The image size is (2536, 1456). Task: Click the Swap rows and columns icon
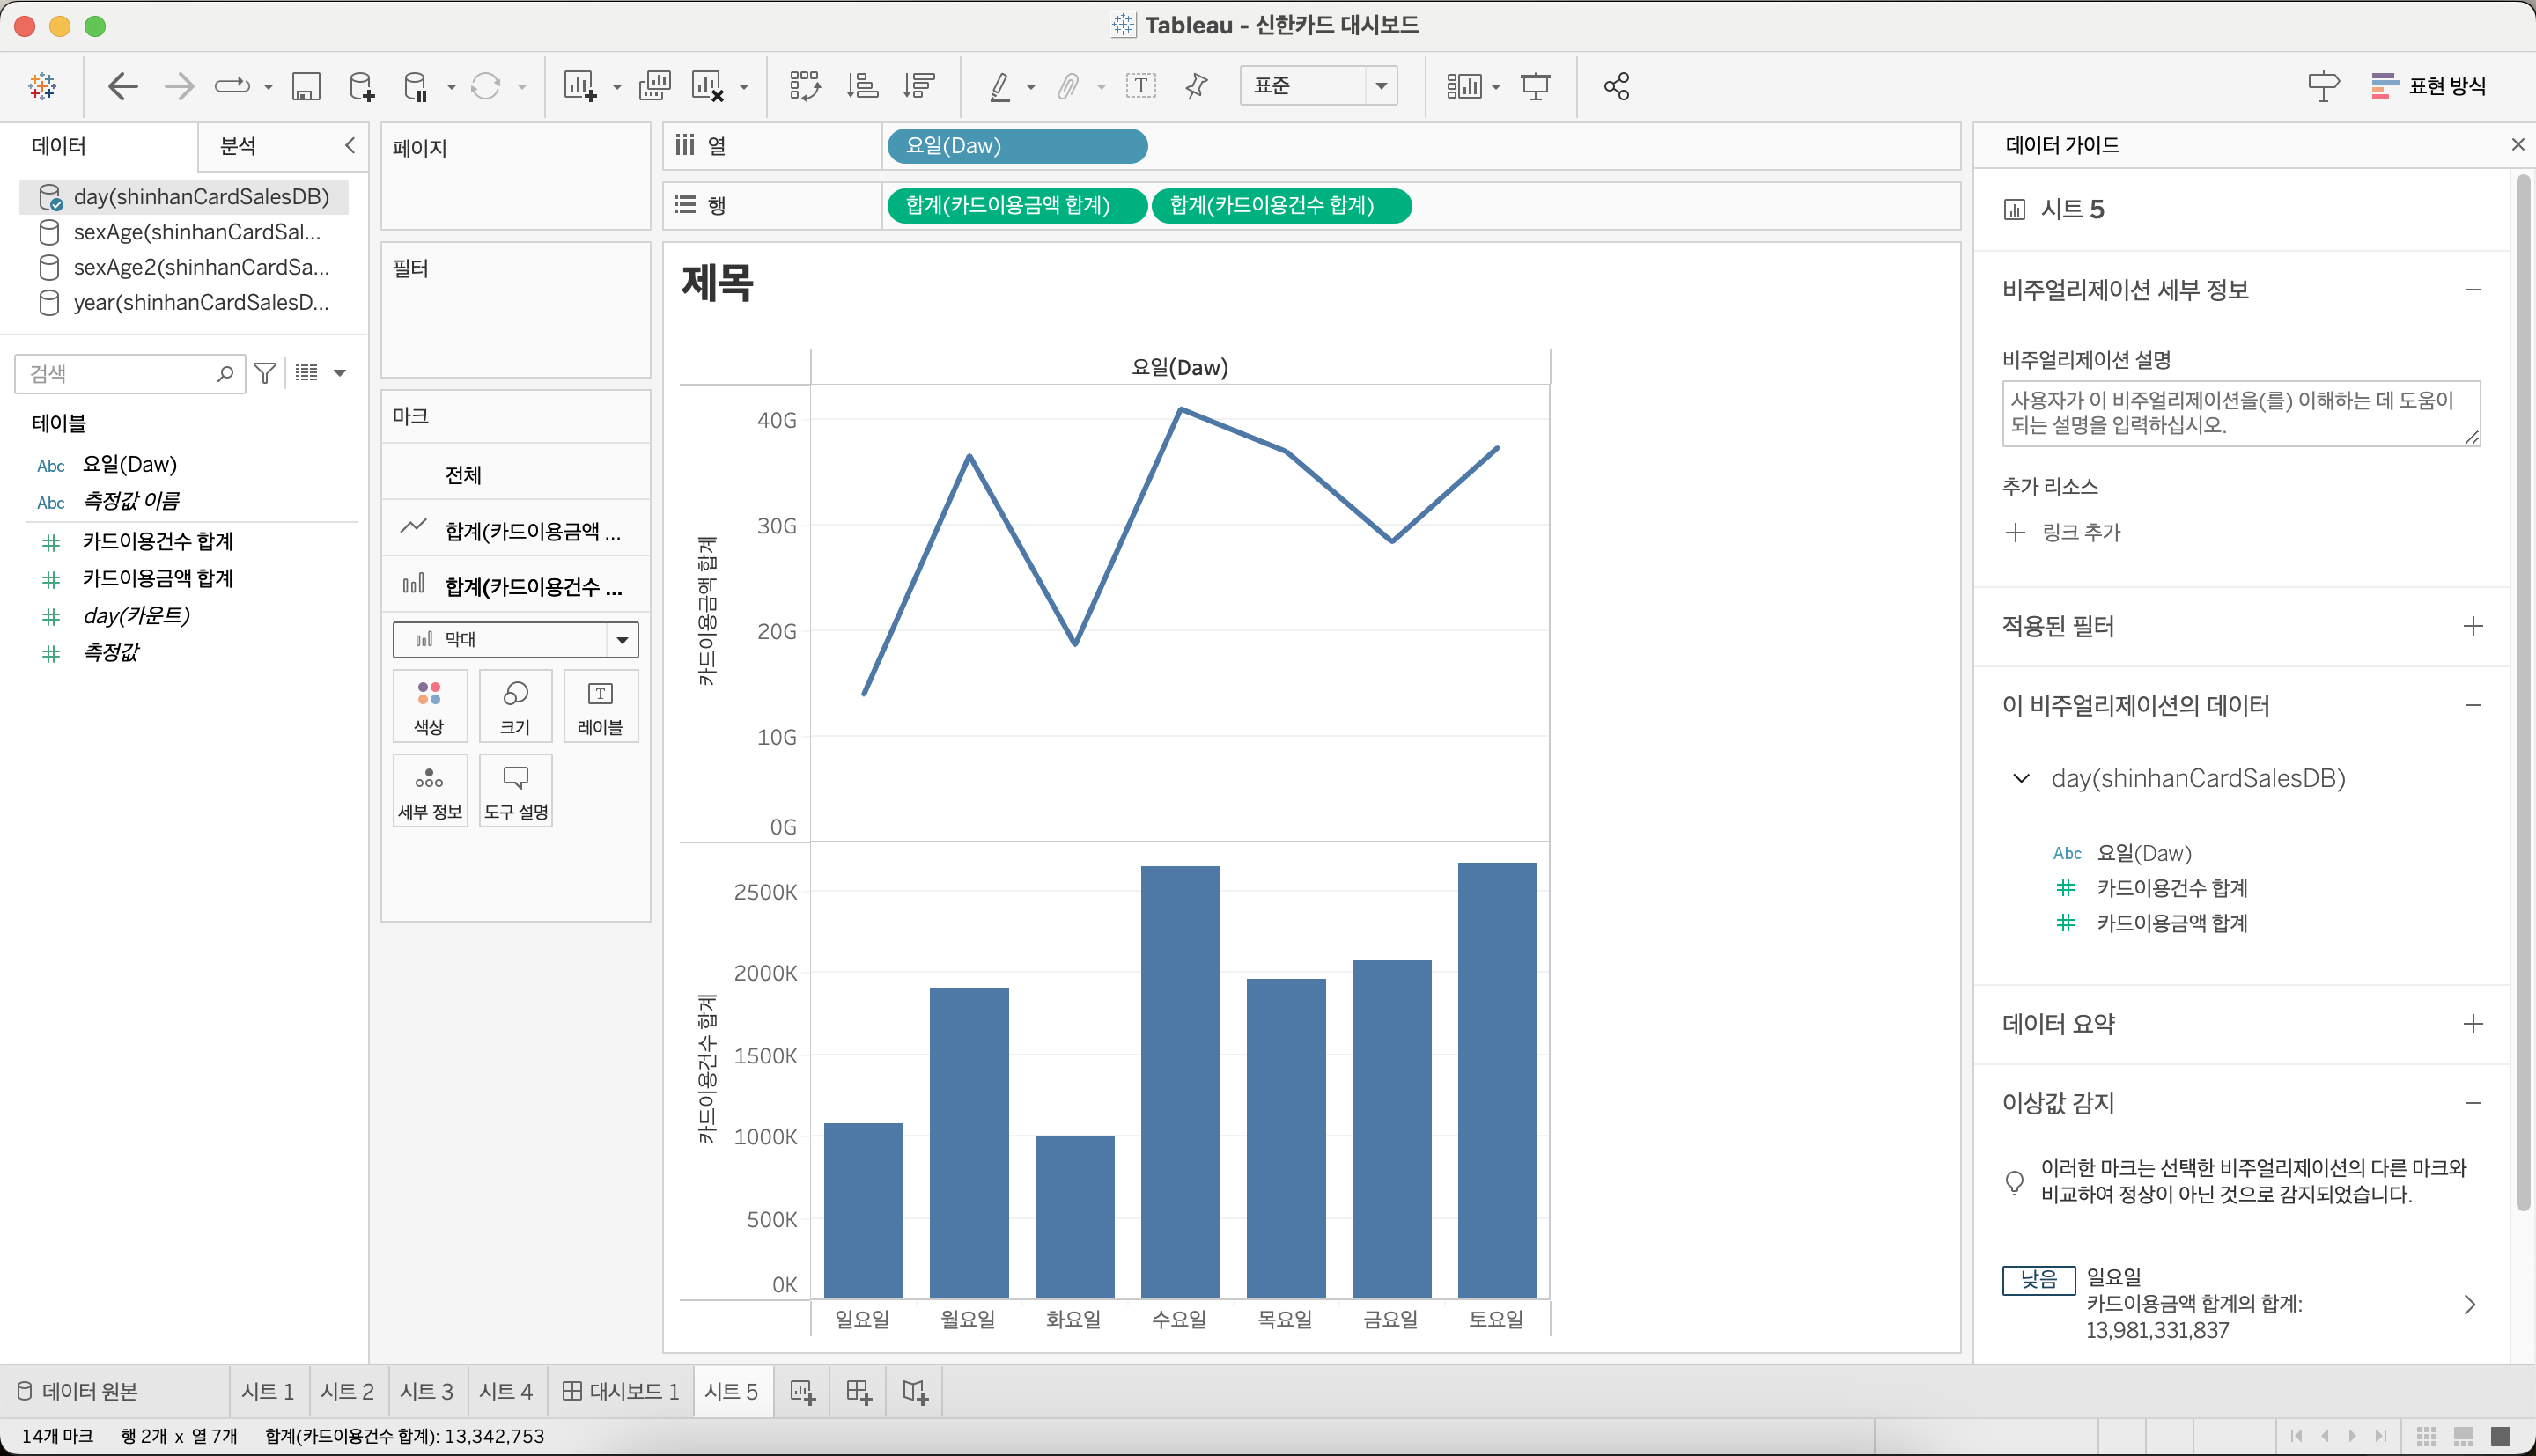(x=804, y=87)
